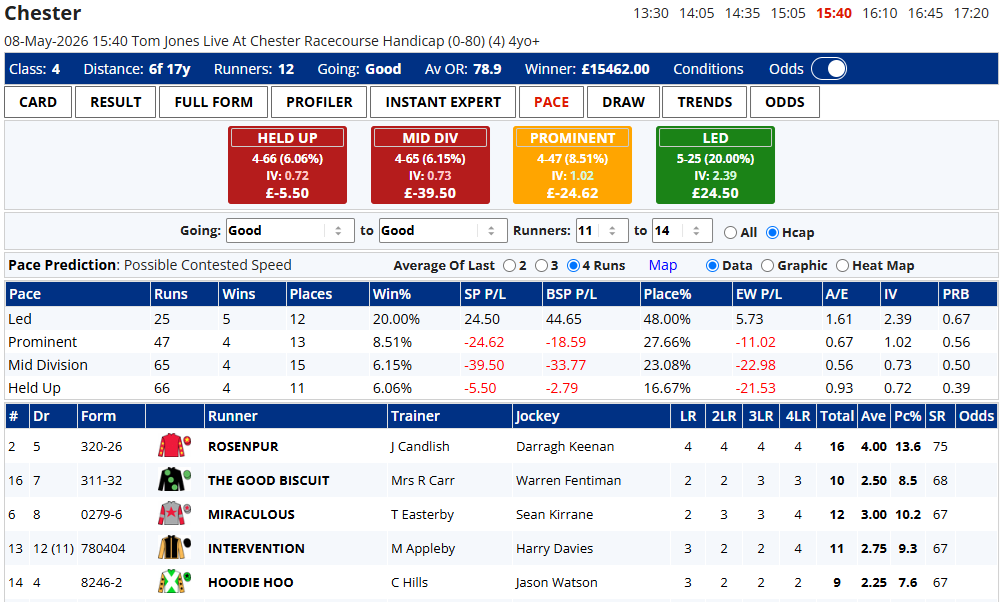Image resolution: width=1001 pixels, height=602 pixels.
Task: Click The Good Biscuit's black silks icon
Action: coord(174,479)
